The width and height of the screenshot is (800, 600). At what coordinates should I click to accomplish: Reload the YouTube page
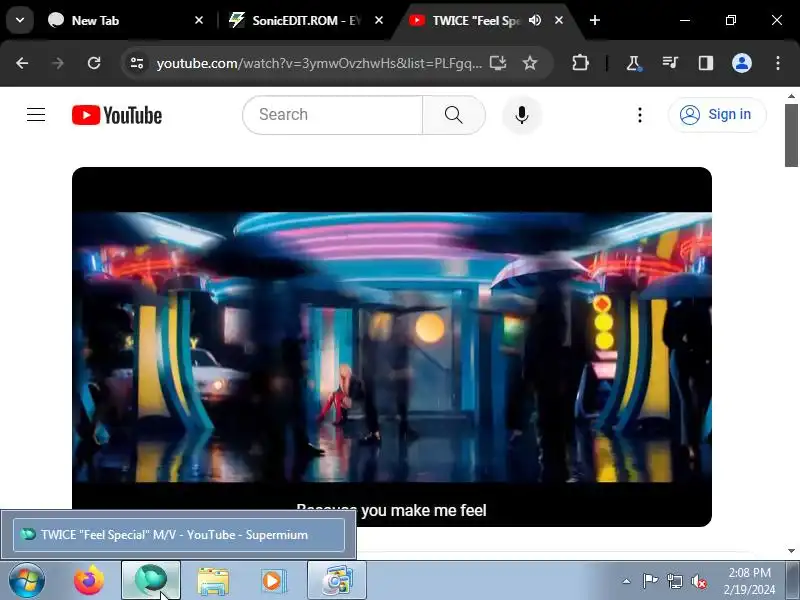94,63
